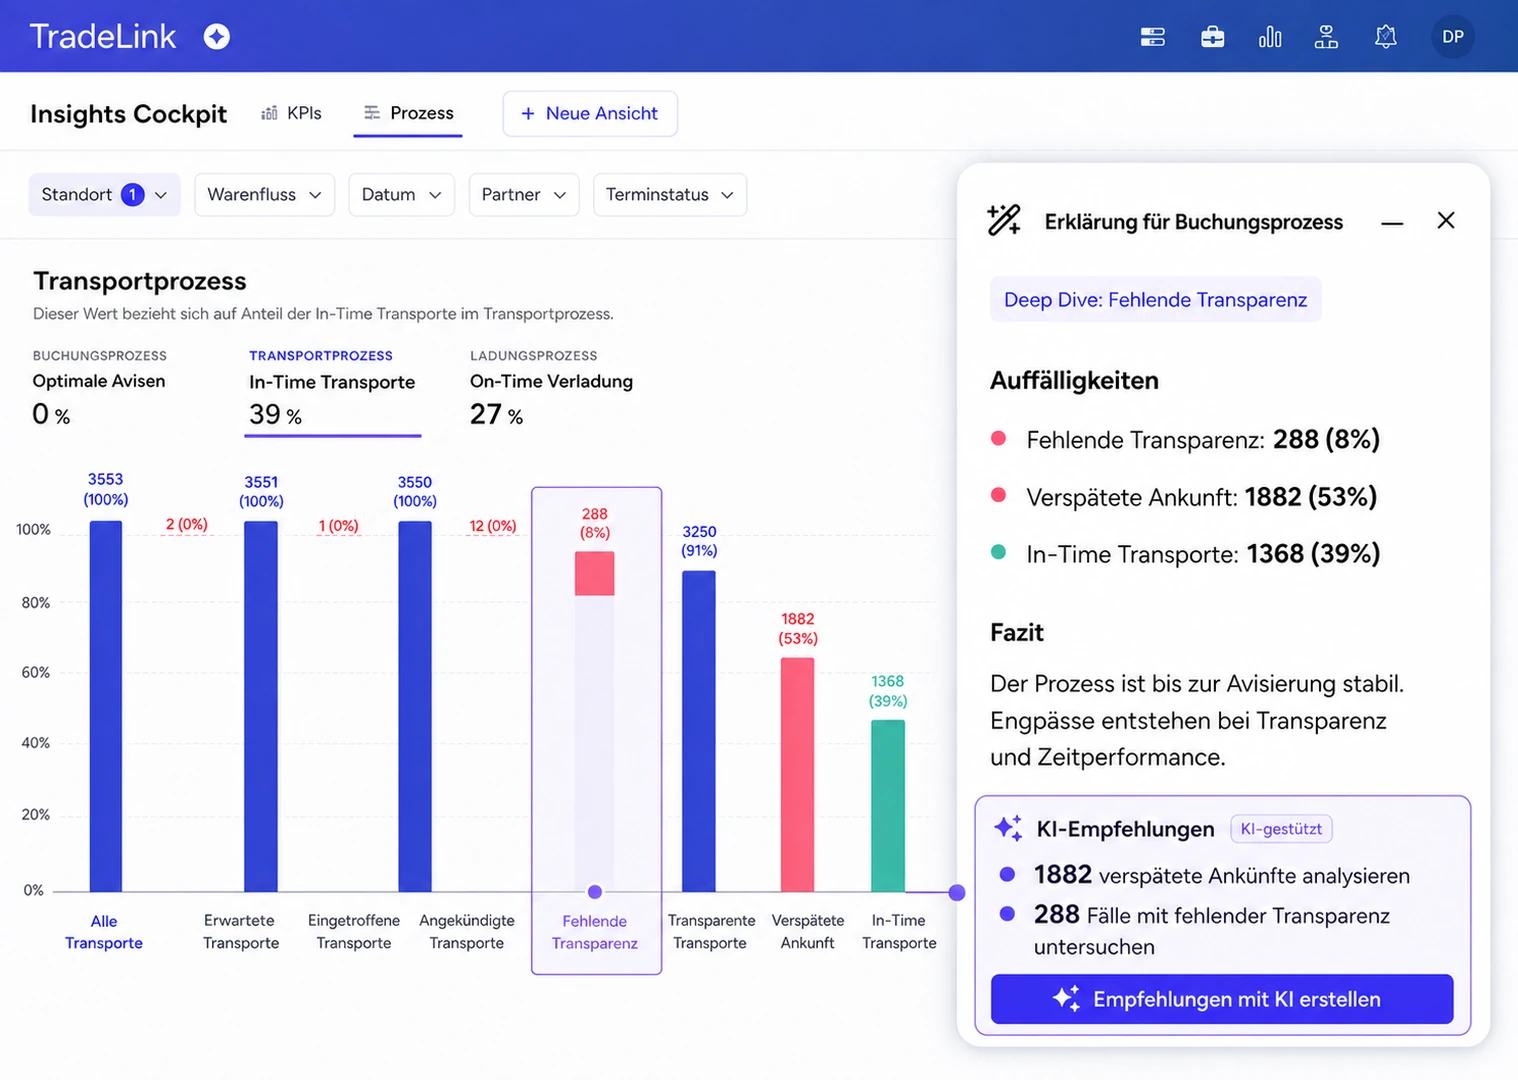This screenshot has height=1080, width=1518.
Task: Click the Transparente Transporte bar
Action: (x=699, y=731)
